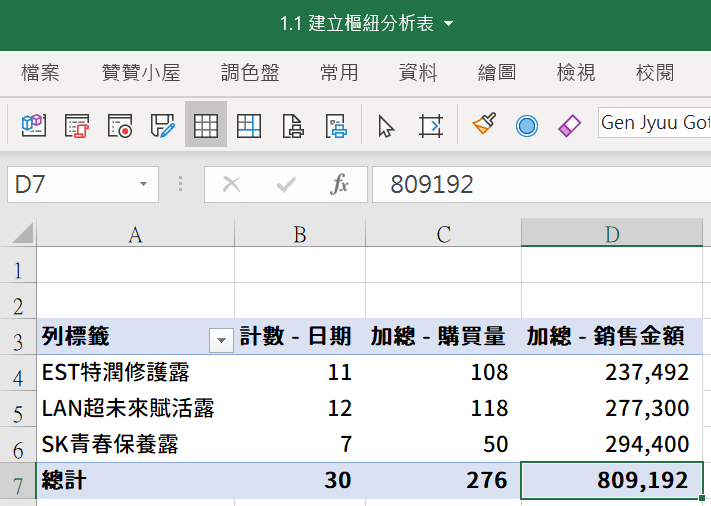Click the purple eraser icon
Viewport: 711px width, 506px height.
coord(570,126)
